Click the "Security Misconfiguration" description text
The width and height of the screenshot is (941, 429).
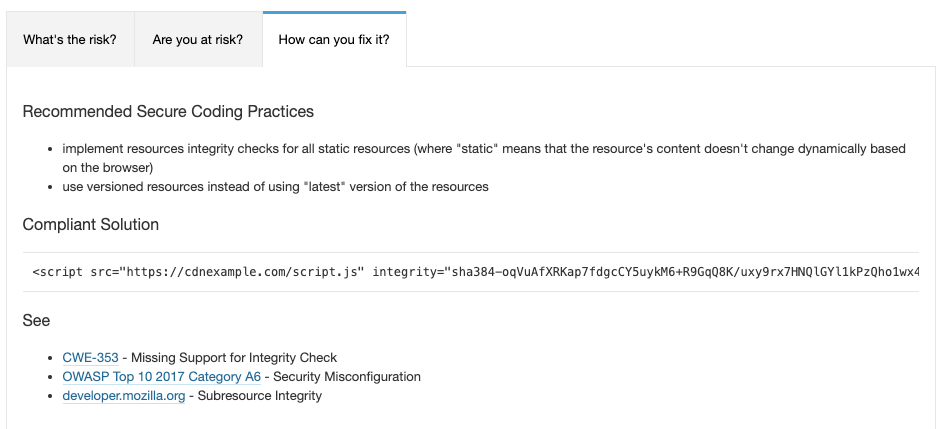pos(347,377)
